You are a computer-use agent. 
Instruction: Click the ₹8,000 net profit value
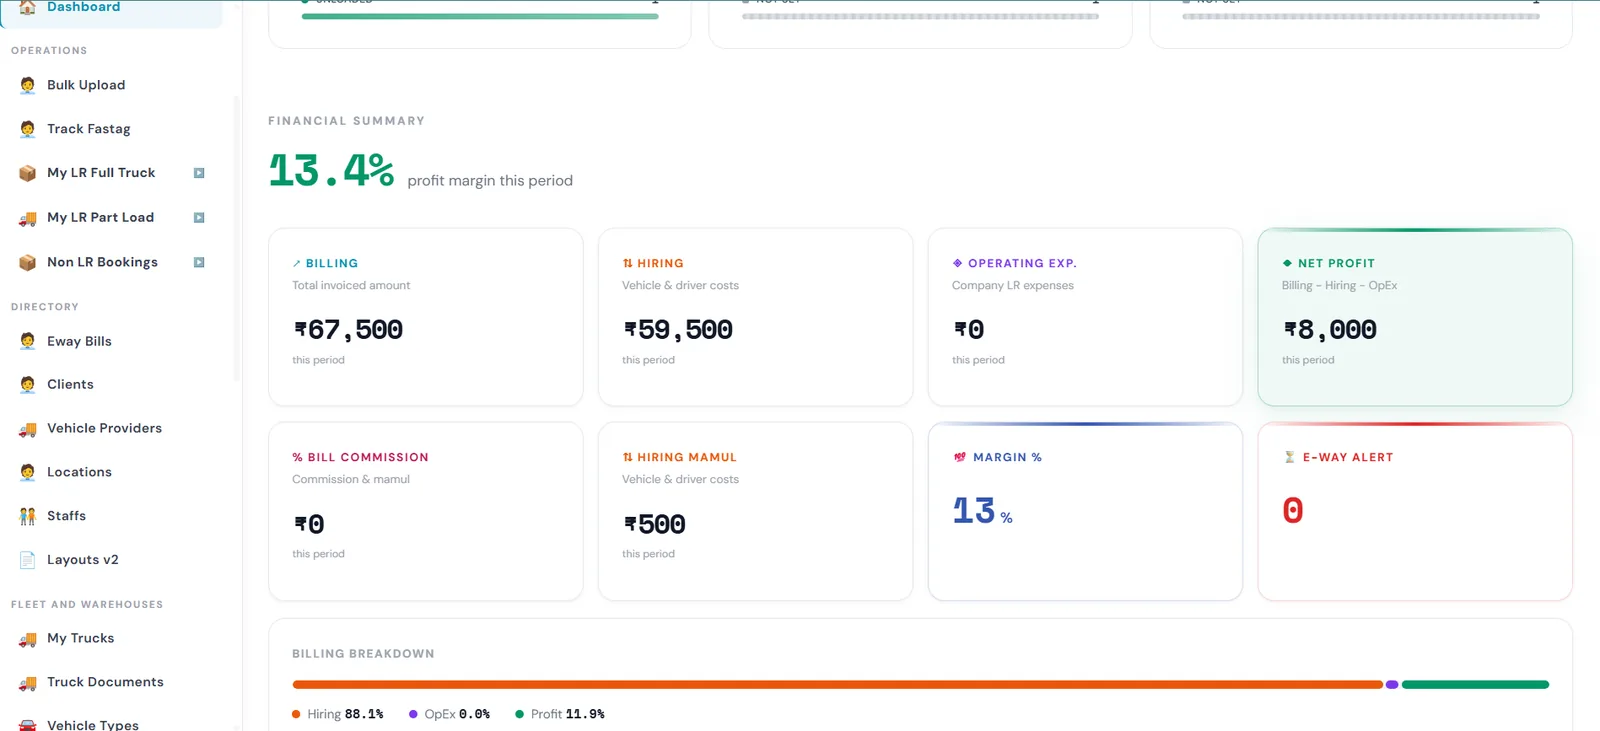1330,329
